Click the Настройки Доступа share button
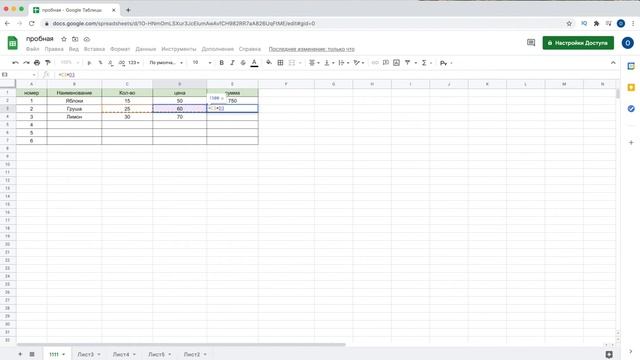 click(x=578, y=43)
